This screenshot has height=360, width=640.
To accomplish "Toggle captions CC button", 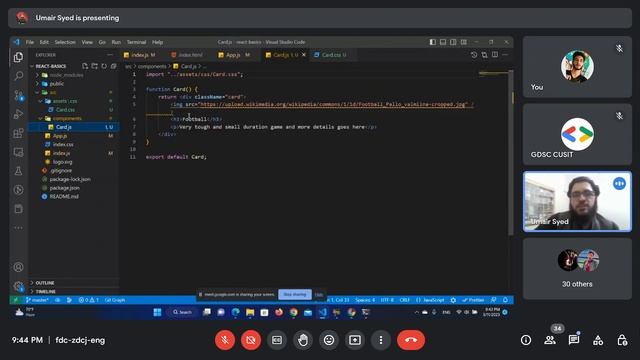I will [x=277, y=340].
